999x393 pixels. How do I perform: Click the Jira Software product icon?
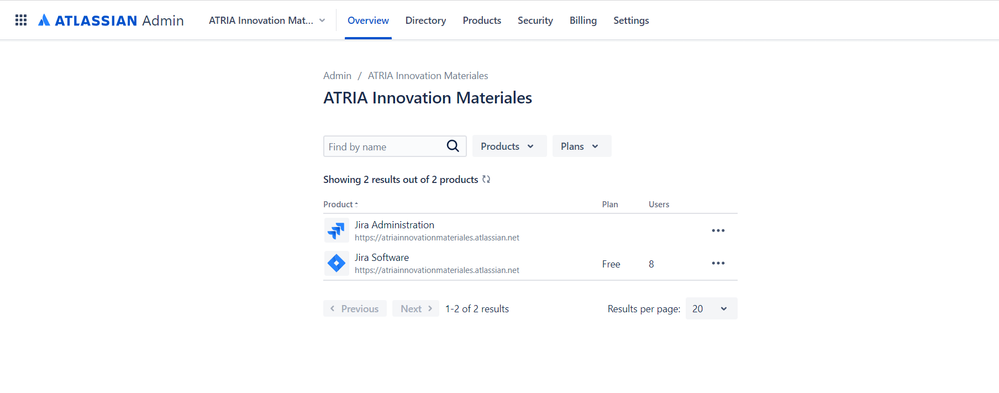coord(336,263)
